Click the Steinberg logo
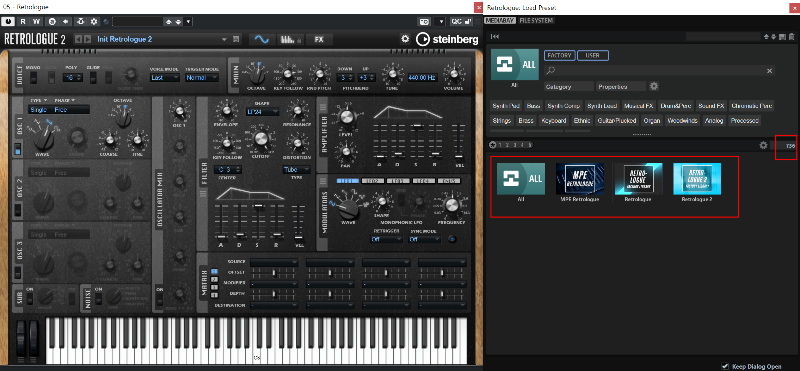Viewport: 800px width, 371px height. click(x=447, y=39)
